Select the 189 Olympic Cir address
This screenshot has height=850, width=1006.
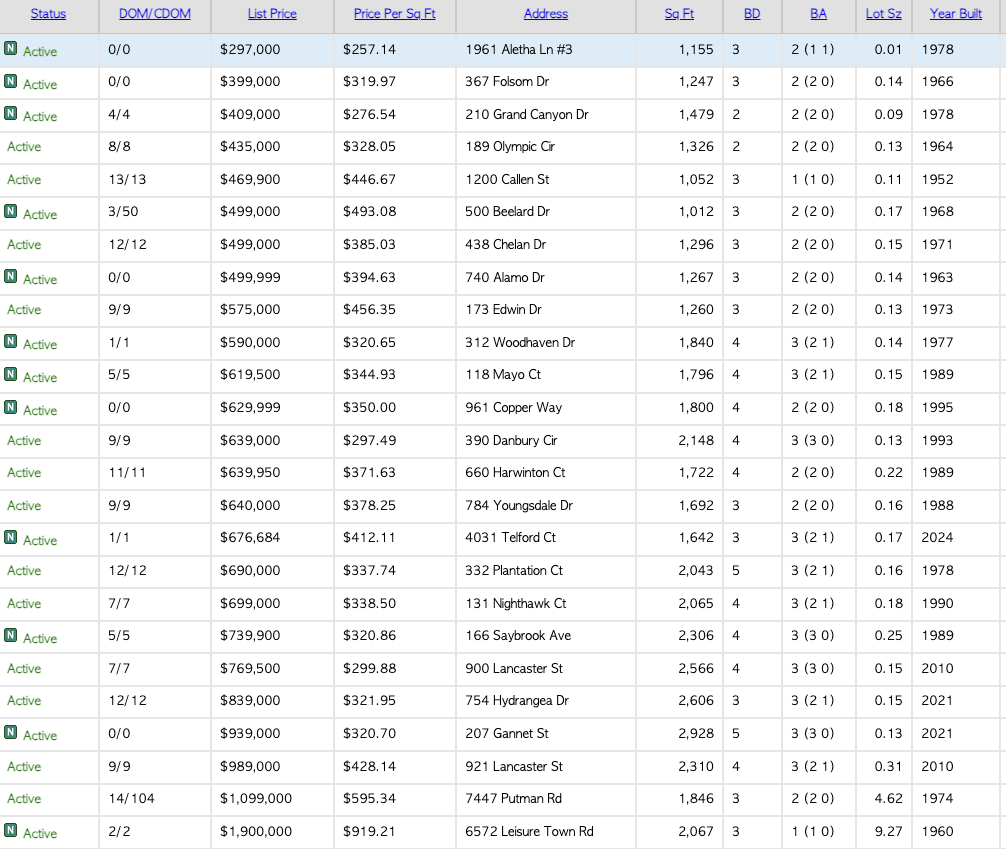click(510, 146)
